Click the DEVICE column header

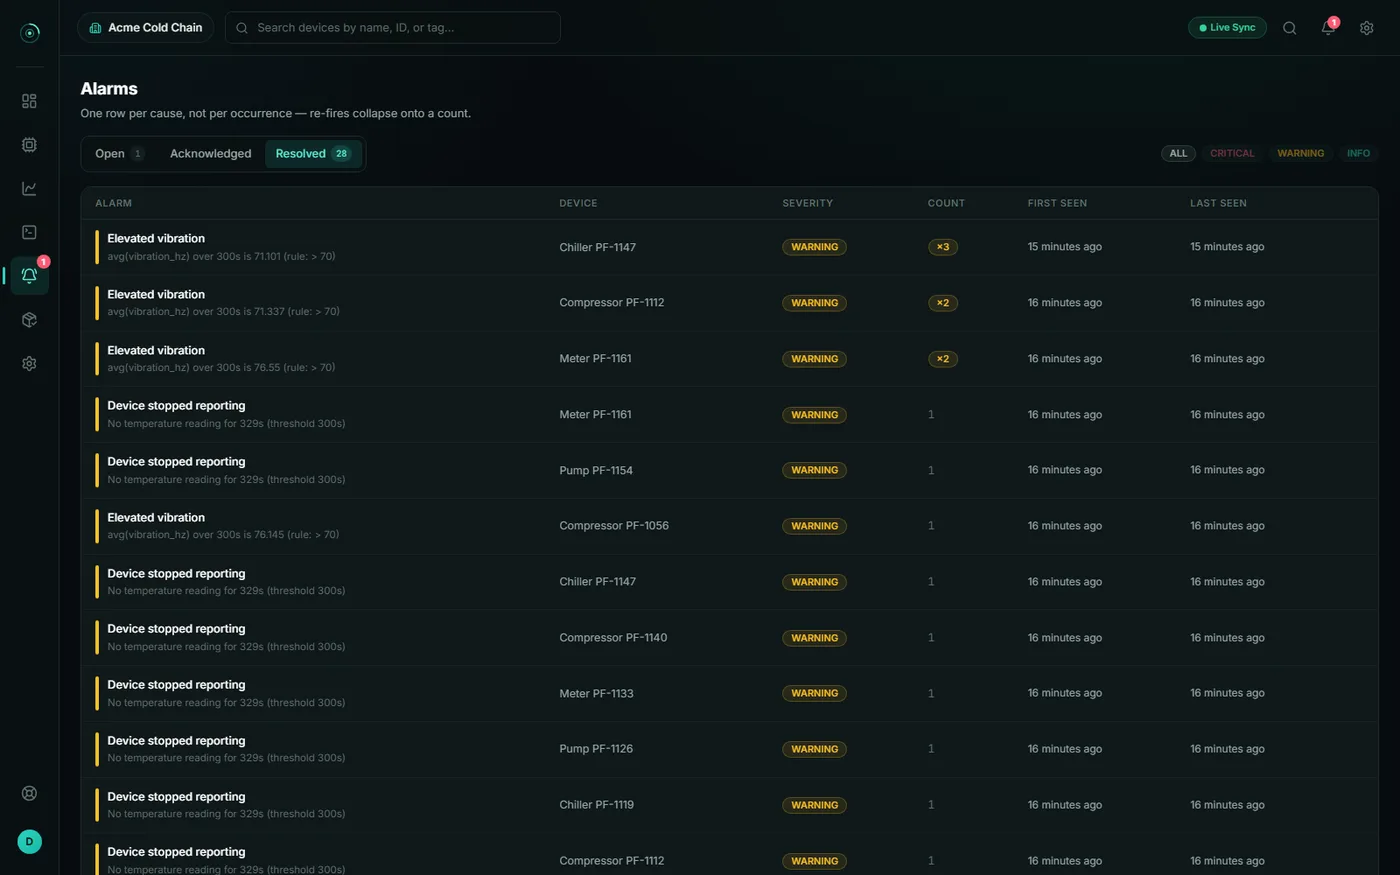pos(578,203)
